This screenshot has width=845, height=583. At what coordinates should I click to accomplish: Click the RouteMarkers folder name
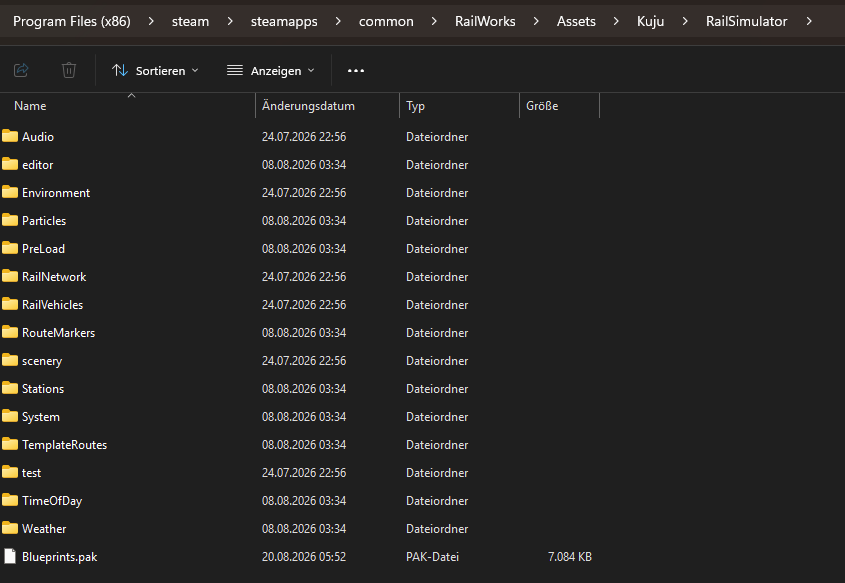click(59, 332)
